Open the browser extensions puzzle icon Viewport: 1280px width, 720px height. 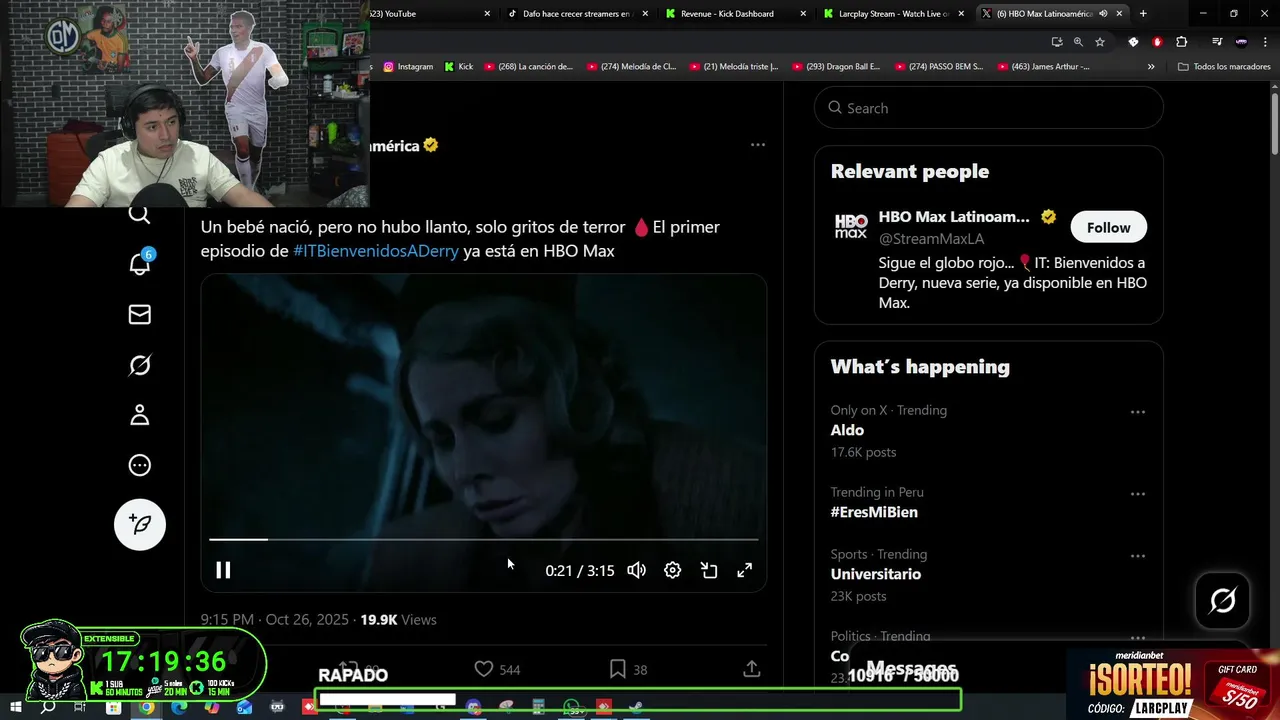coord(1181,42)
